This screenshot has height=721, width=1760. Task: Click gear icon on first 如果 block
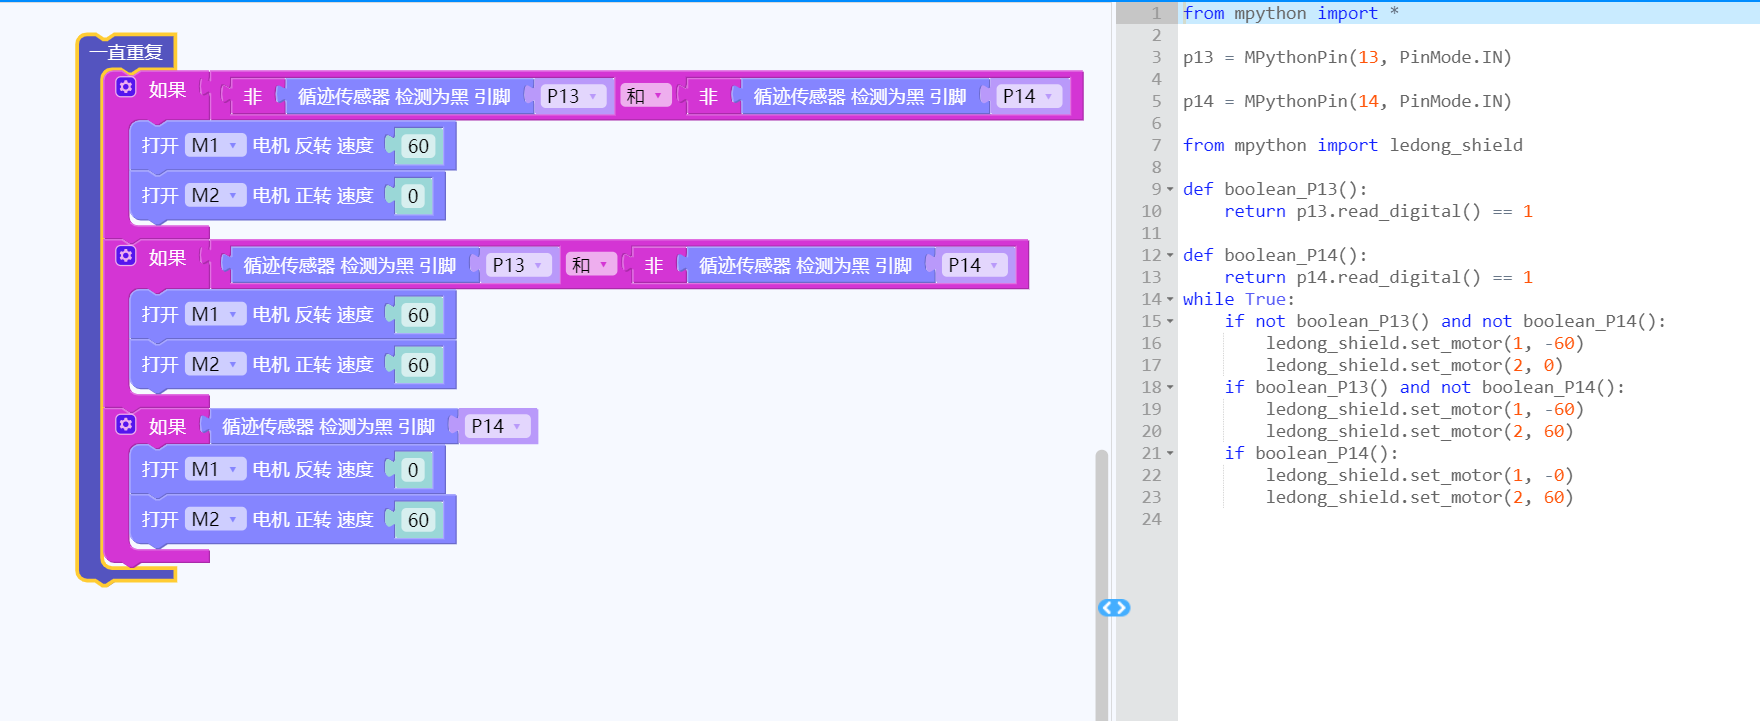tap(126, 87)
